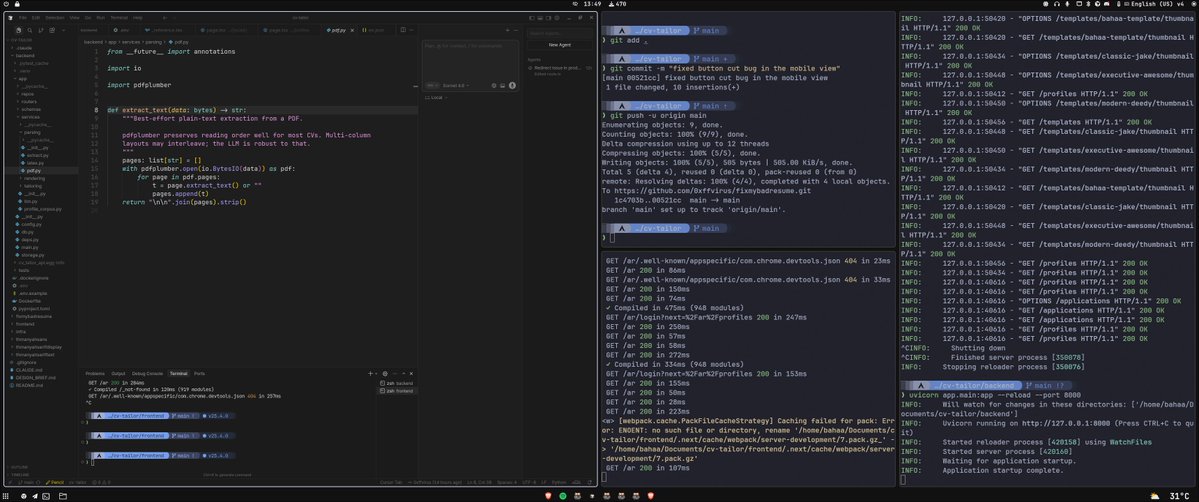1199x502 pixels.
Task: Click the Brave icon at center of taskbar
Action: click(548, 496)
